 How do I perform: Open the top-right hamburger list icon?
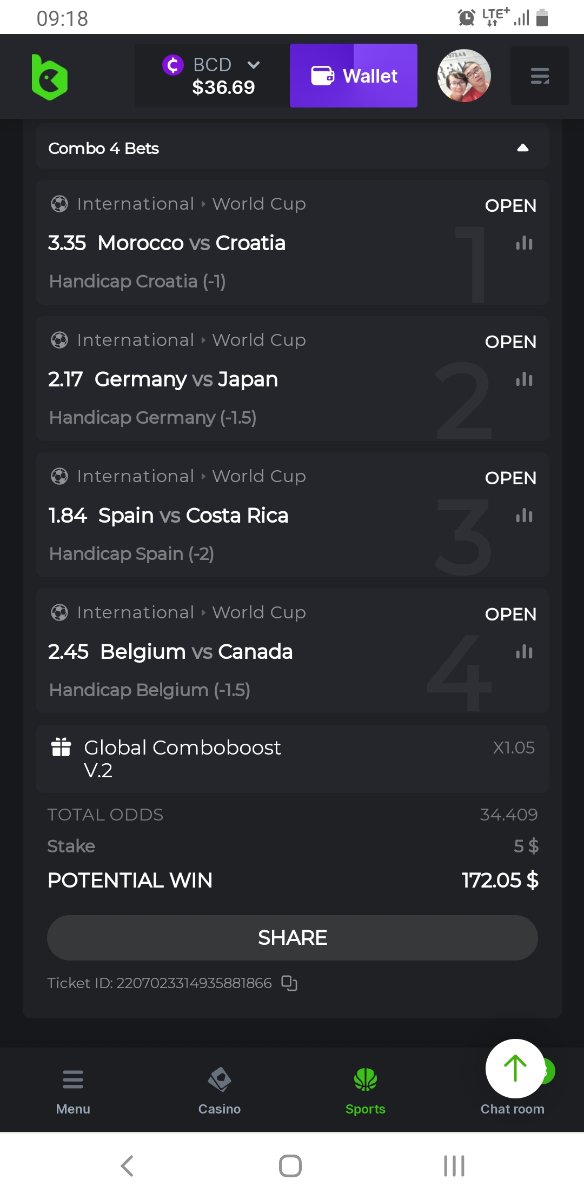click(x=540, y=76)
